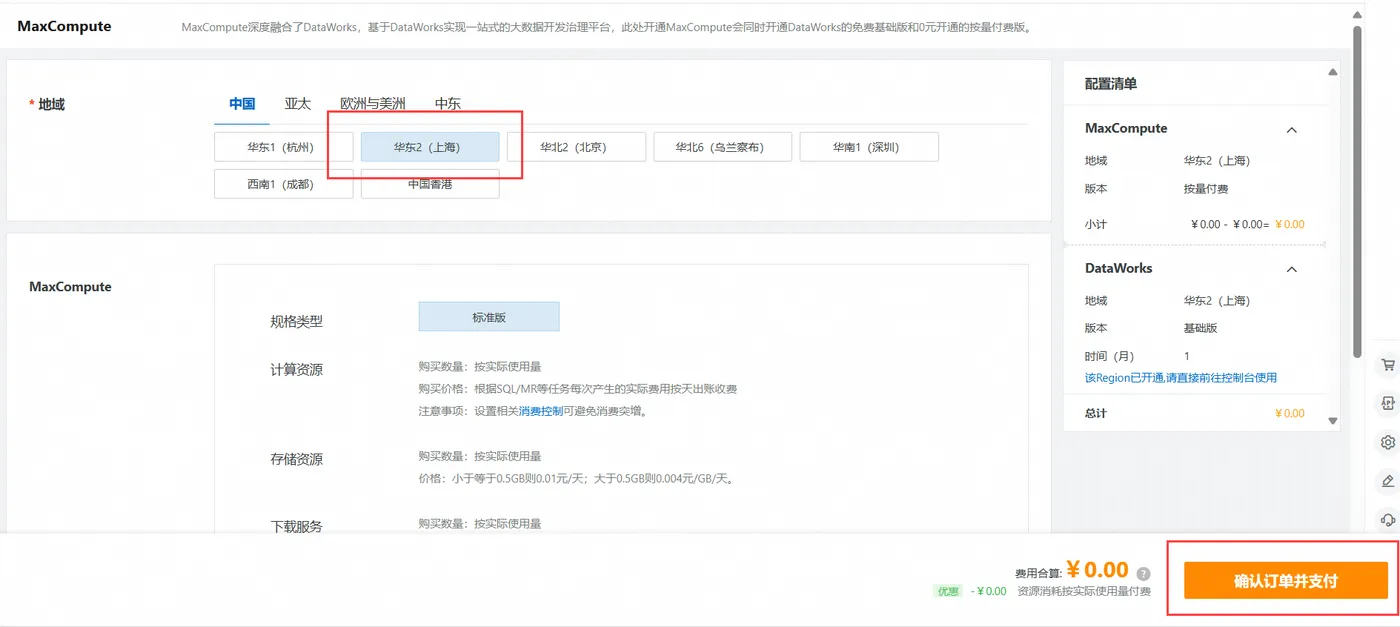Screen dimensions: 1400x627
Task: Click the 基础版 version value
Action: click(x=1200, y=328)
